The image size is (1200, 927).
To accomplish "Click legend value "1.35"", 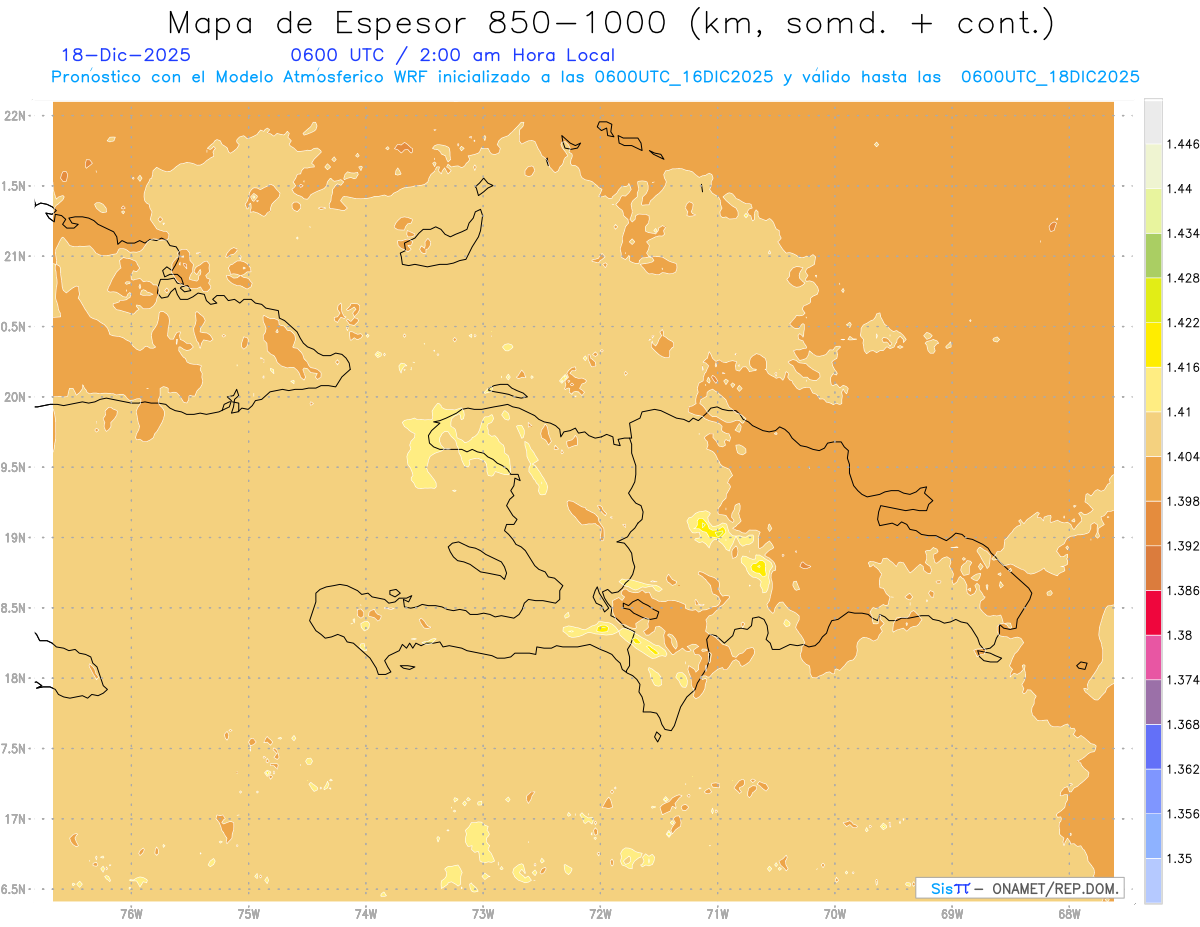I will pos(1178,858).
